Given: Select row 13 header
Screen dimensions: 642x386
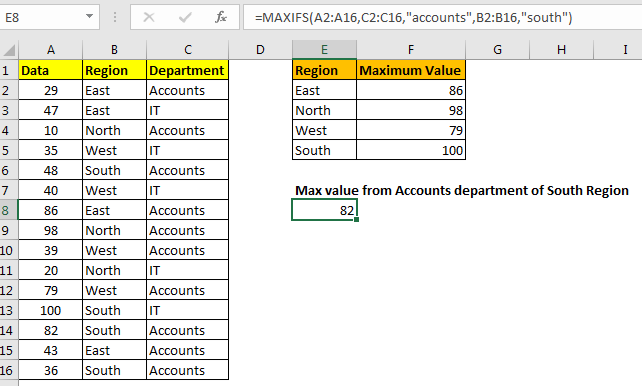Looking at the screenshot, I should [8, 310].
